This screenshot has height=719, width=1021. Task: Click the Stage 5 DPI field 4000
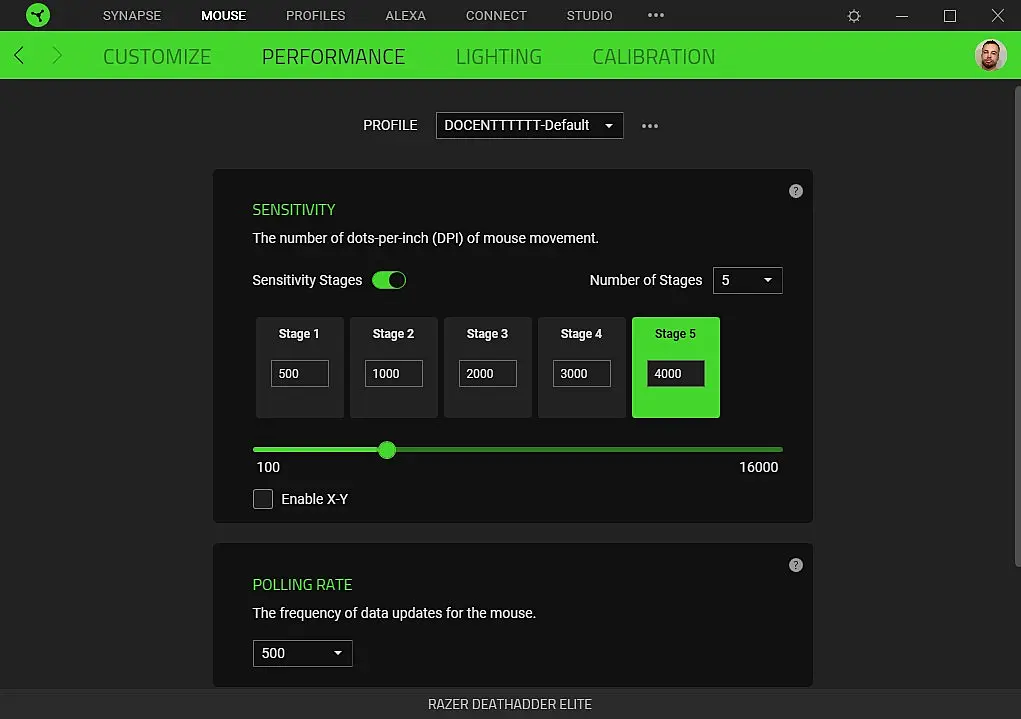[676, 373]
